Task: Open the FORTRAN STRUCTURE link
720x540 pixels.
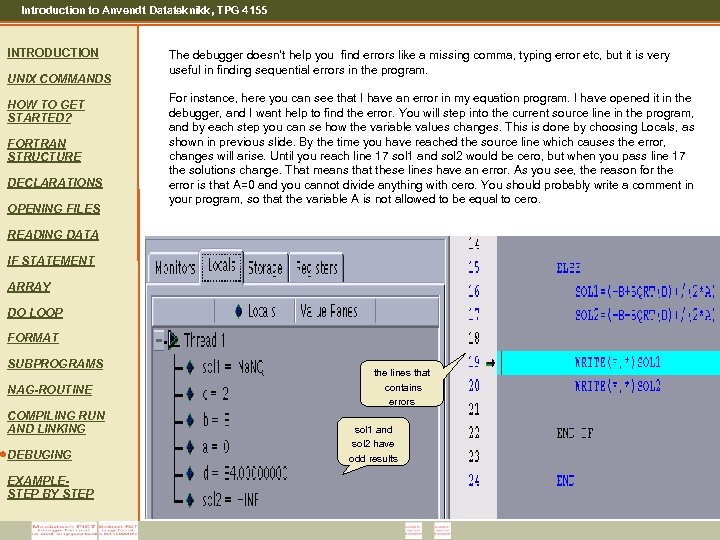Action: [x=45, y=150]
